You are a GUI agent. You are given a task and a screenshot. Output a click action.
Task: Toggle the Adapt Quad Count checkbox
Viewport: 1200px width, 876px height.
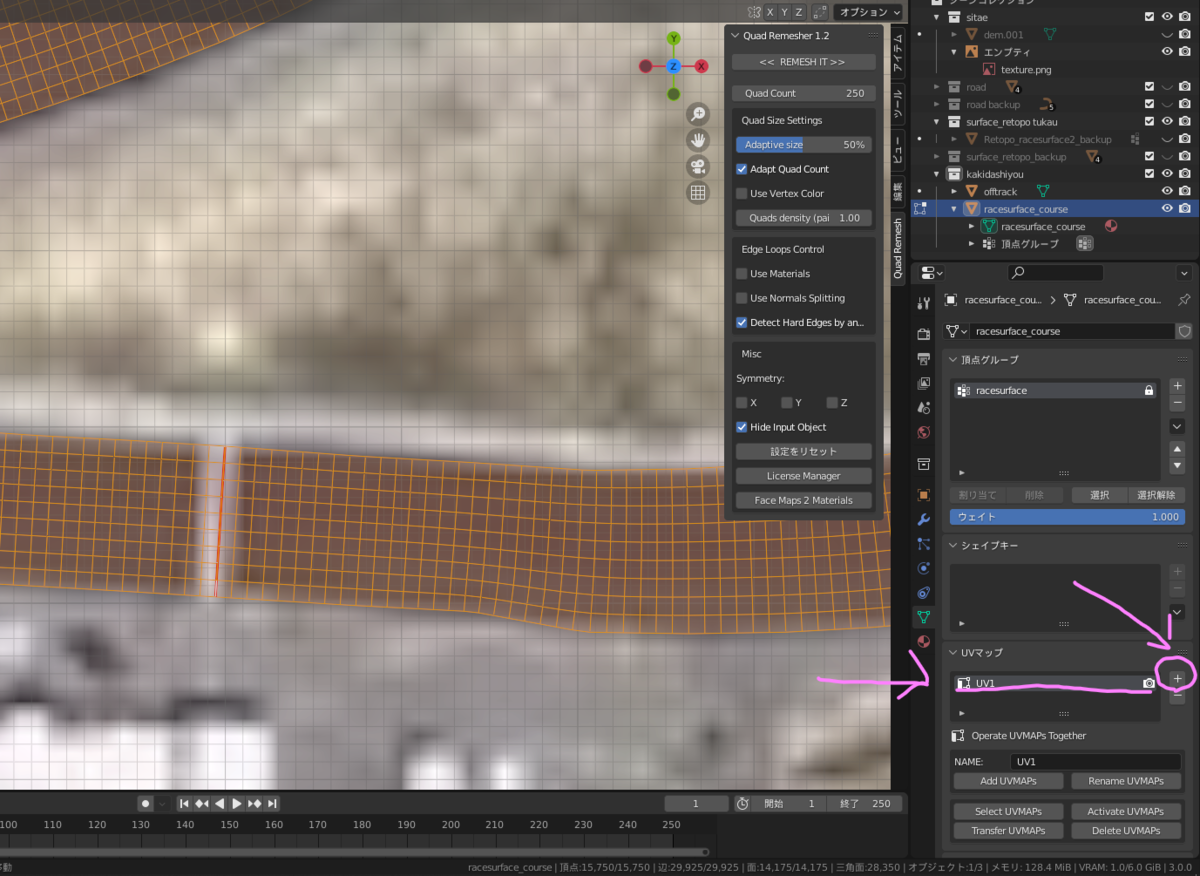742,169
